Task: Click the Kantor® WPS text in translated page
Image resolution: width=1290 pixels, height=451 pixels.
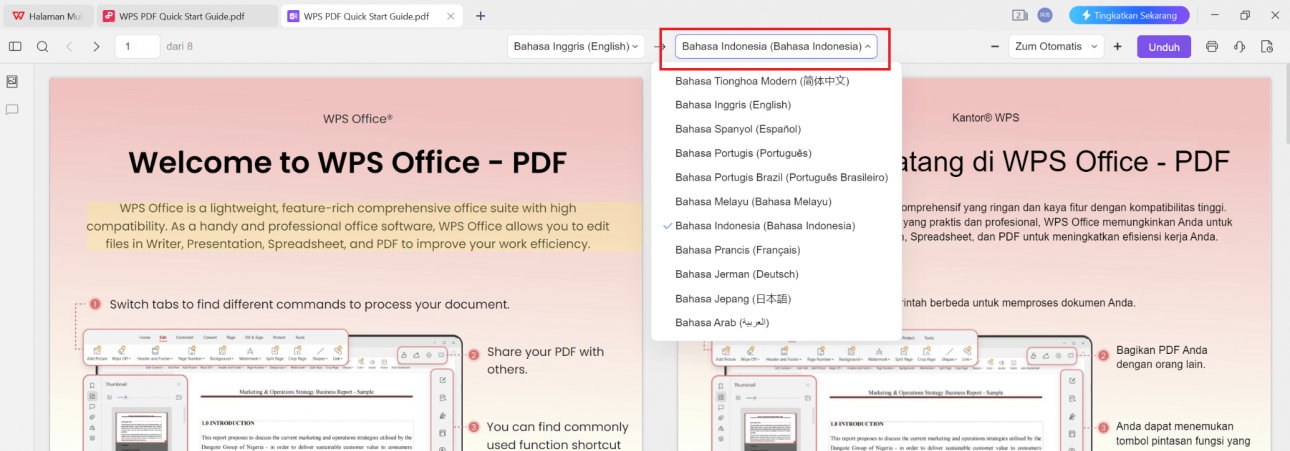Action: pos(985,118)
